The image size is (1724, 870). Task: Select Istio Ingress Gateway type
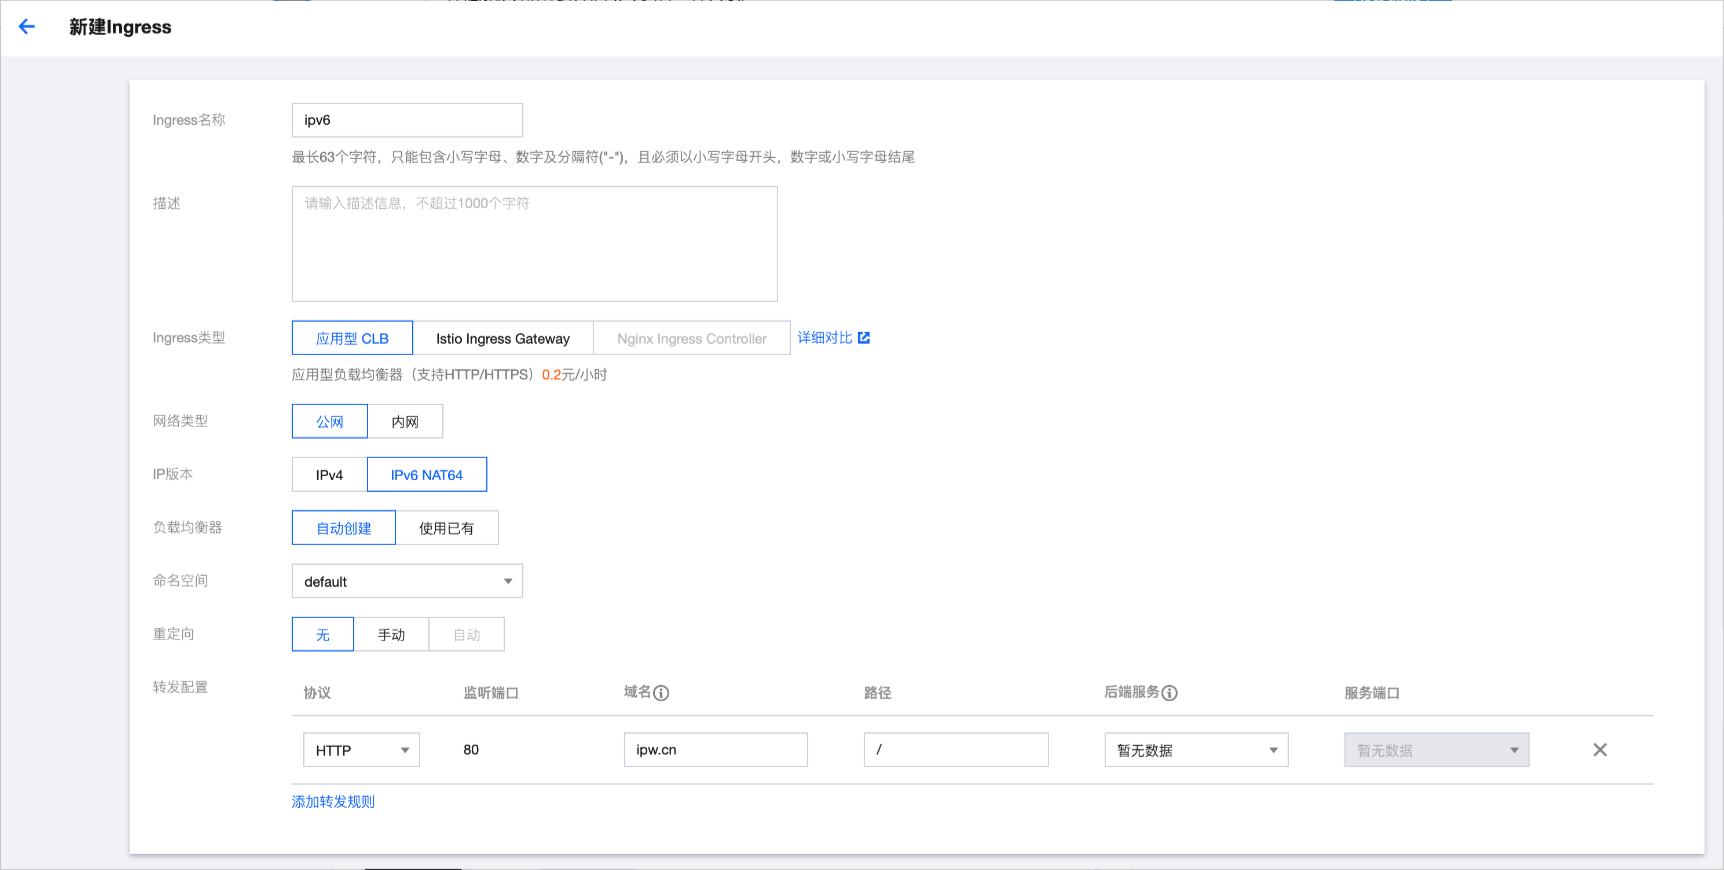point(503,338)
